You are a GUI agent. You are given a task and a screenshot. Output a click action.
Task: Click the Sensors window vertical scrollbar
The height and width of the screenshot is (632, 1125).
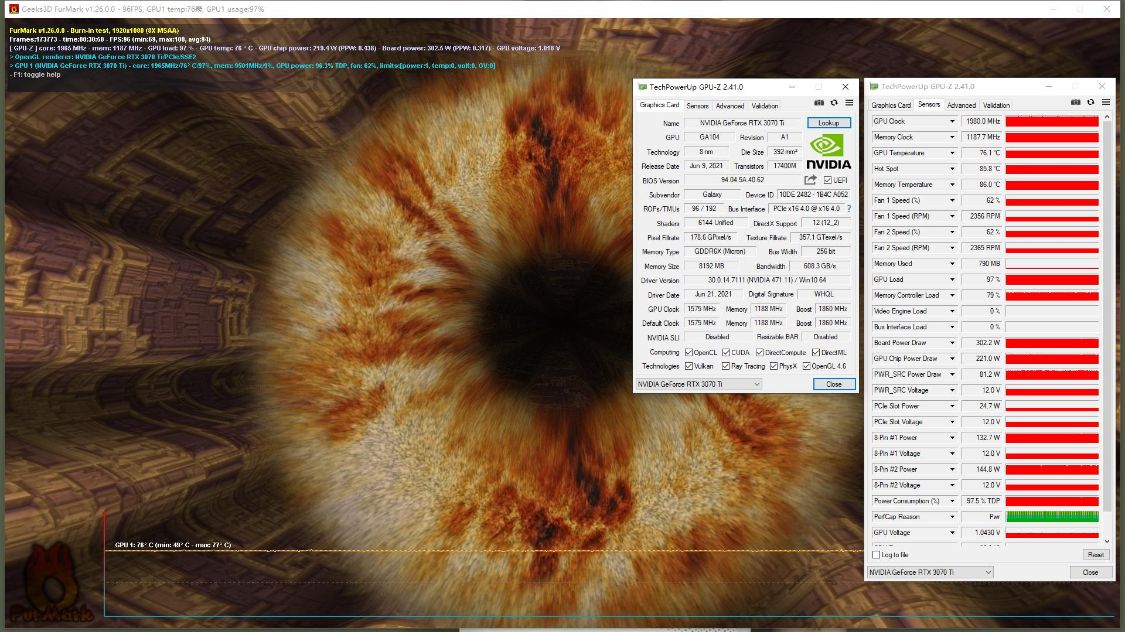(x=1107, y=329)
